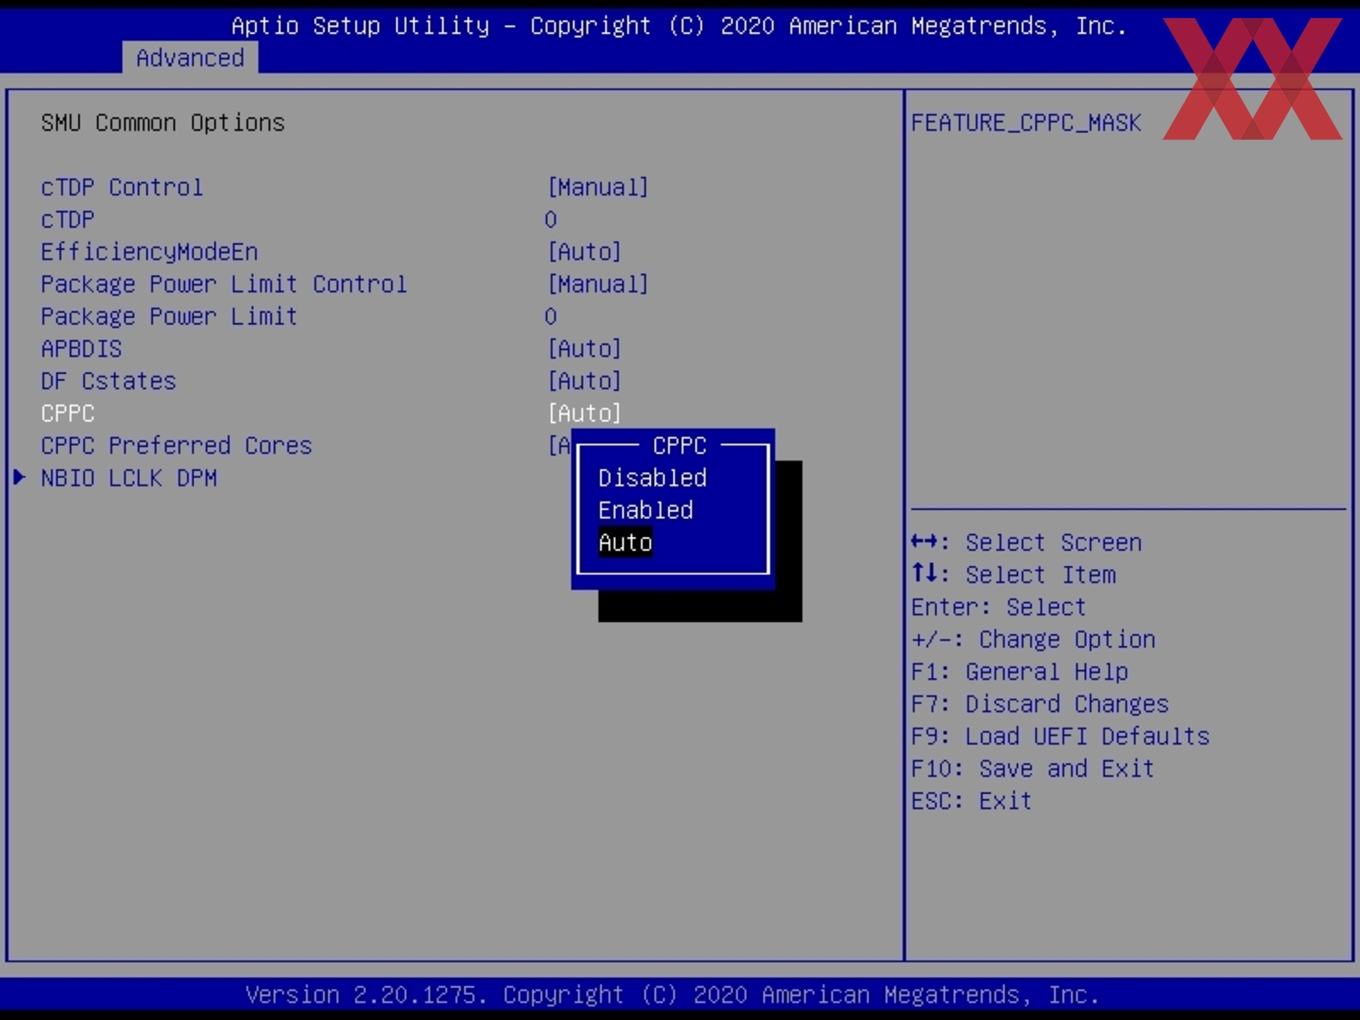Click the F7: Discard Changes hint

click(1040, 704)
